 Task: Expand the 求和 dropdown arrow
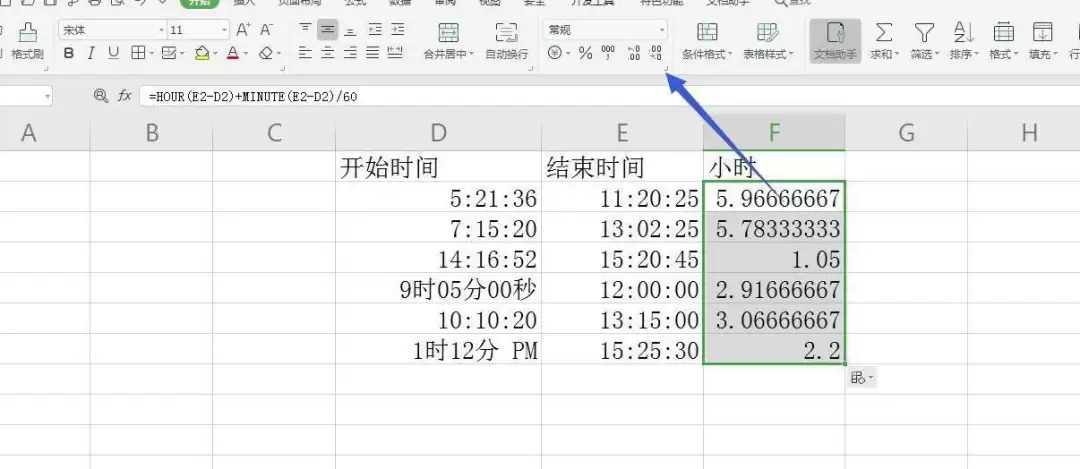pyautogui.click(x=897, y=54)
